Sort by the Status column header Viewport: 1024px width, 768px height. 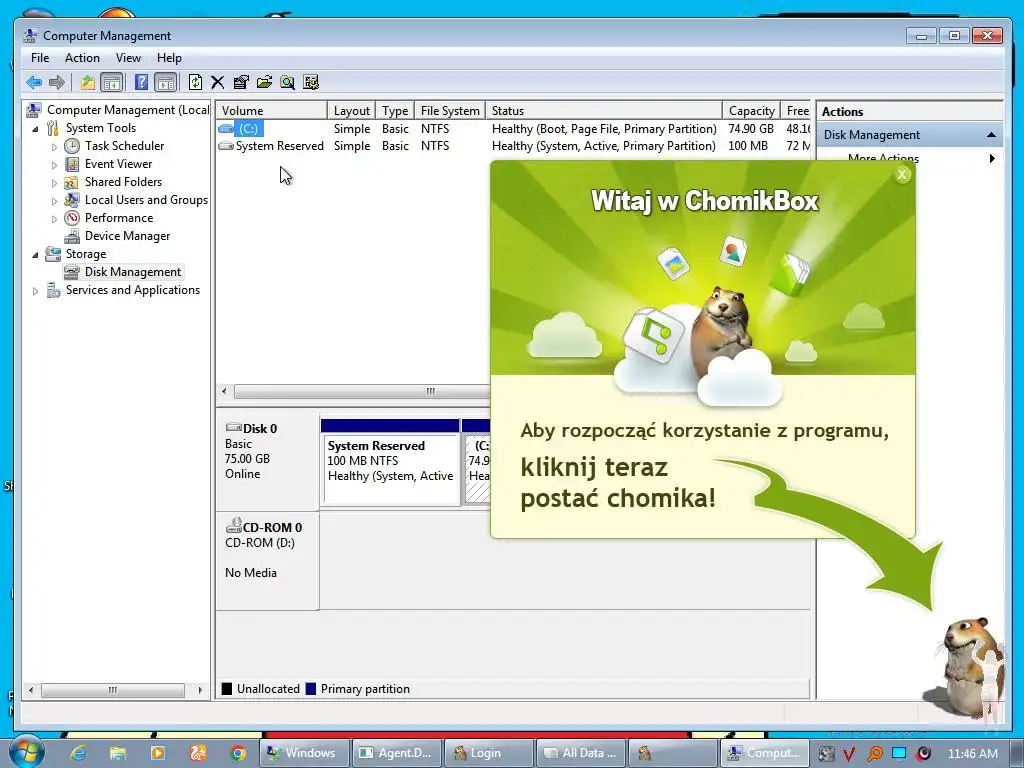[x=604, y=110]
